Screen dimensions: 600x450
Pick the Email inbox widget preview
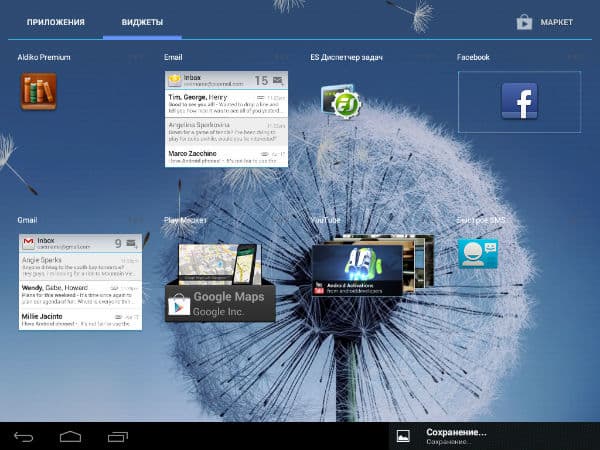226,119
